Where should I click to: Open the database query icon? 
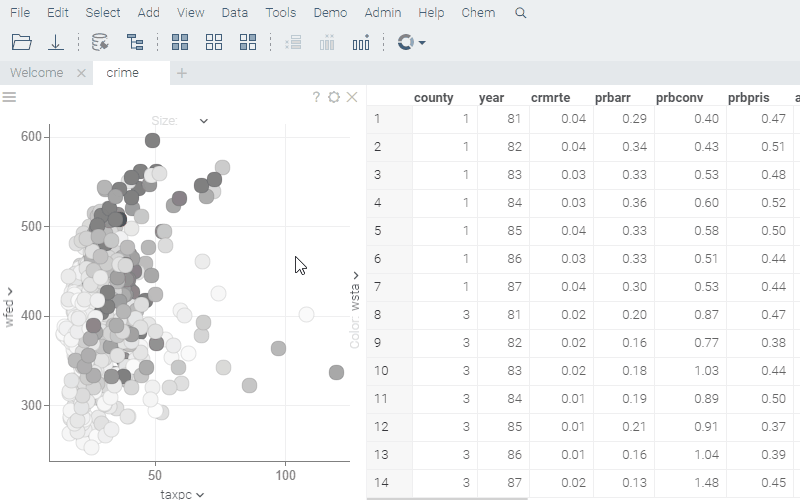click(x=100, y=42)
